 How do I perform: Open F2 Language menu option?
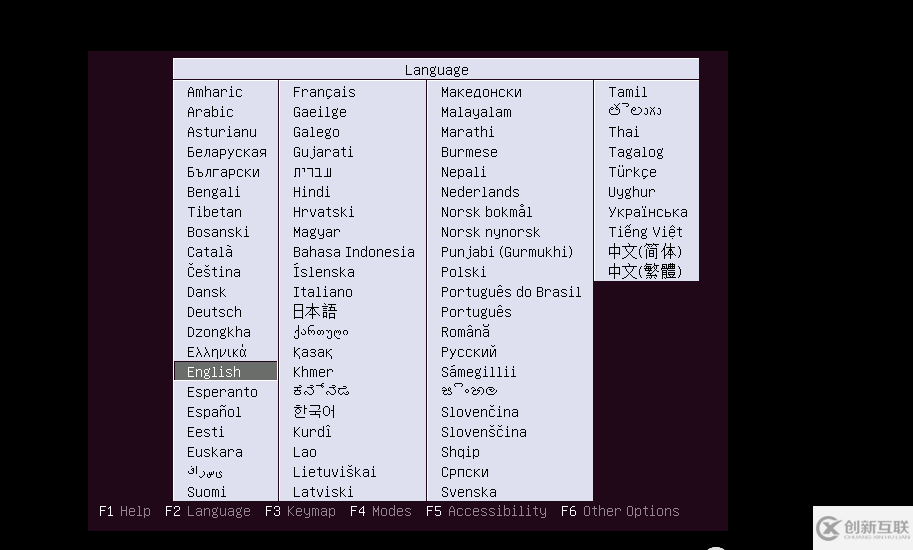pos(207,511)
